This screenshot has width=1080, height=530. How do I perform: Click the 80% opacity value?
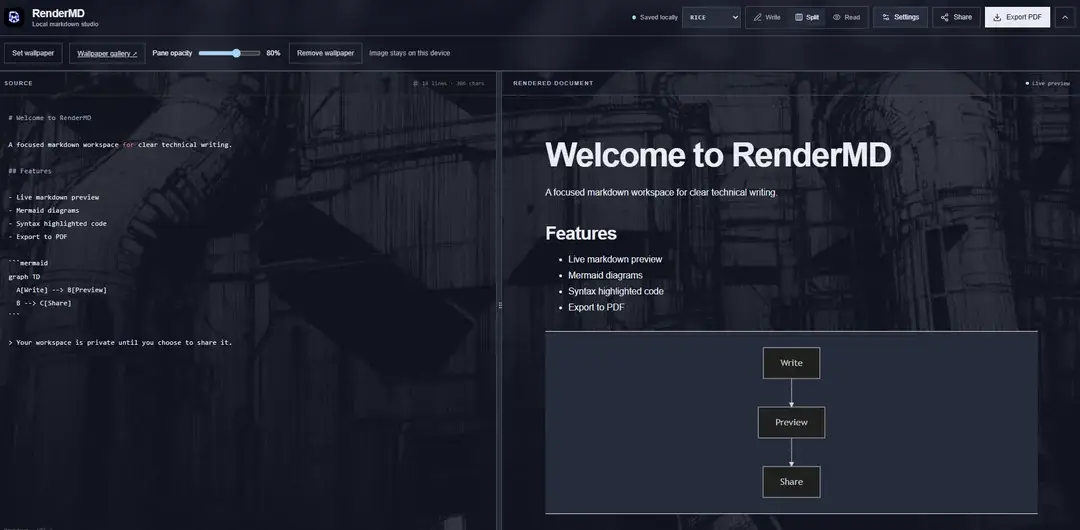[273, 53]
